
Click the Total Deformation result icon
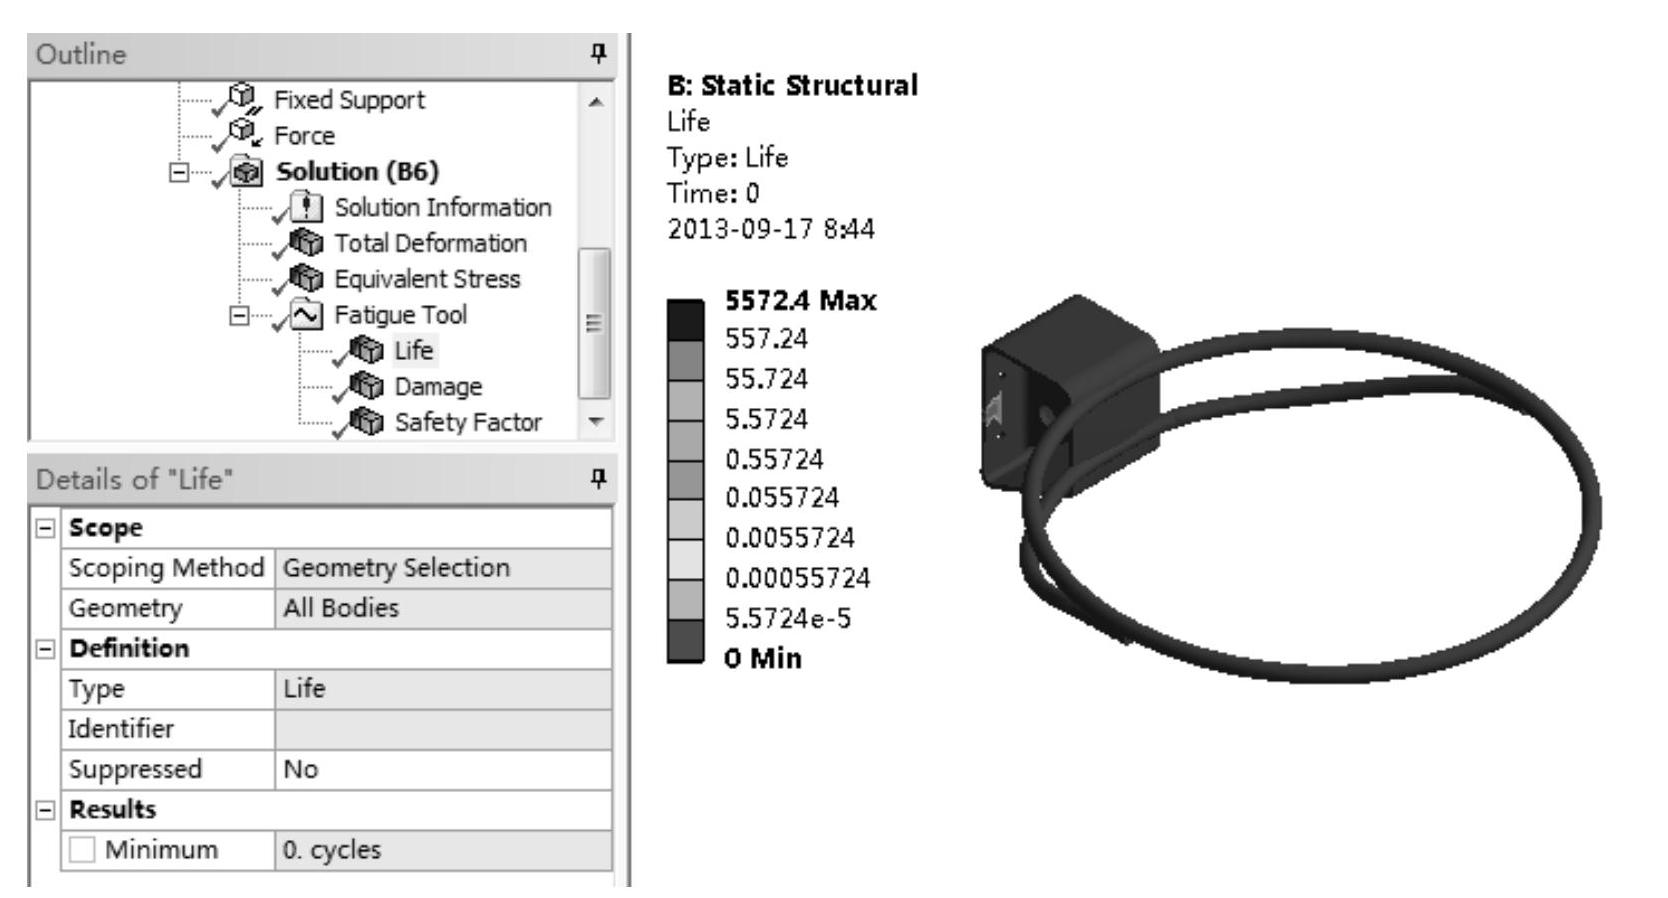[307, 243]
